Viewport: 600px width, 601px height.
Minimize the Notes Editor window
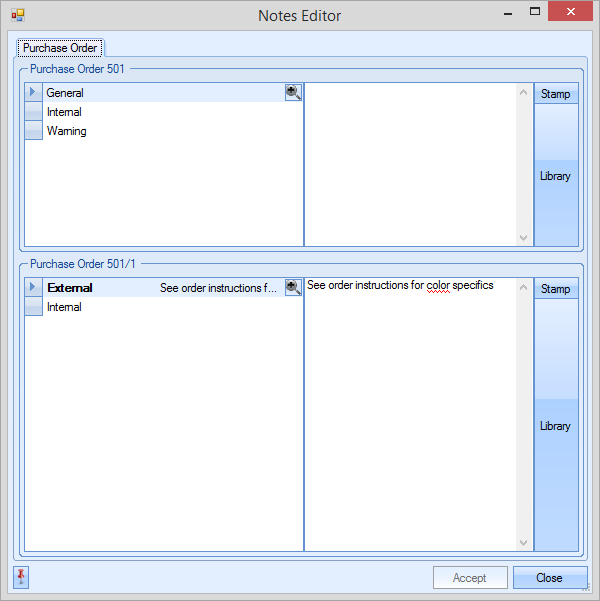(508, 13)
